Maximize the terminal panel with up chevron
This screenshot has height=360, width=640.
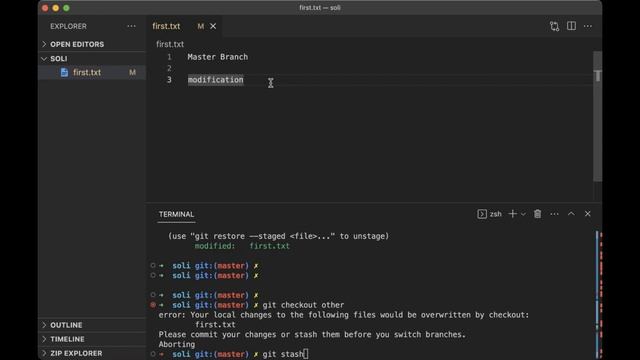pos(571,213)
